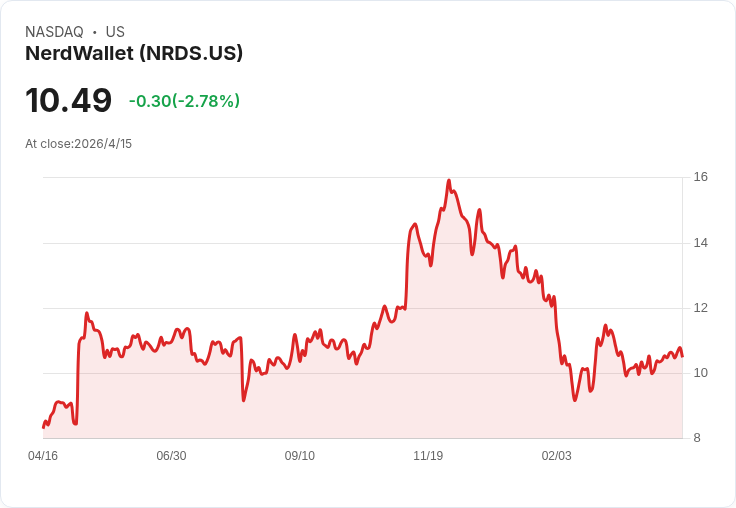The image size is (736, 508).
Task: Select the 06/30 date axis label
Action: [x=171, y=455]
